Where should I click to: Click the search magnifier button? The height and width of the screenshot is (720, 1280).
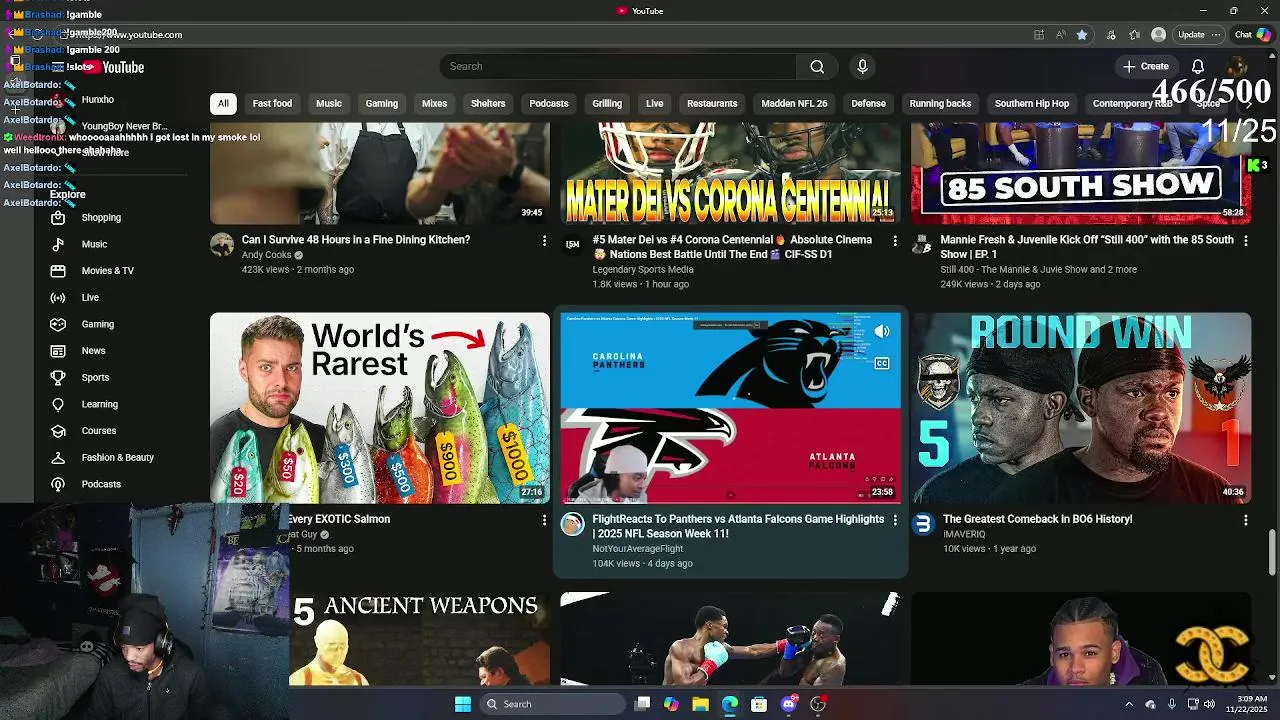point(817,66)
